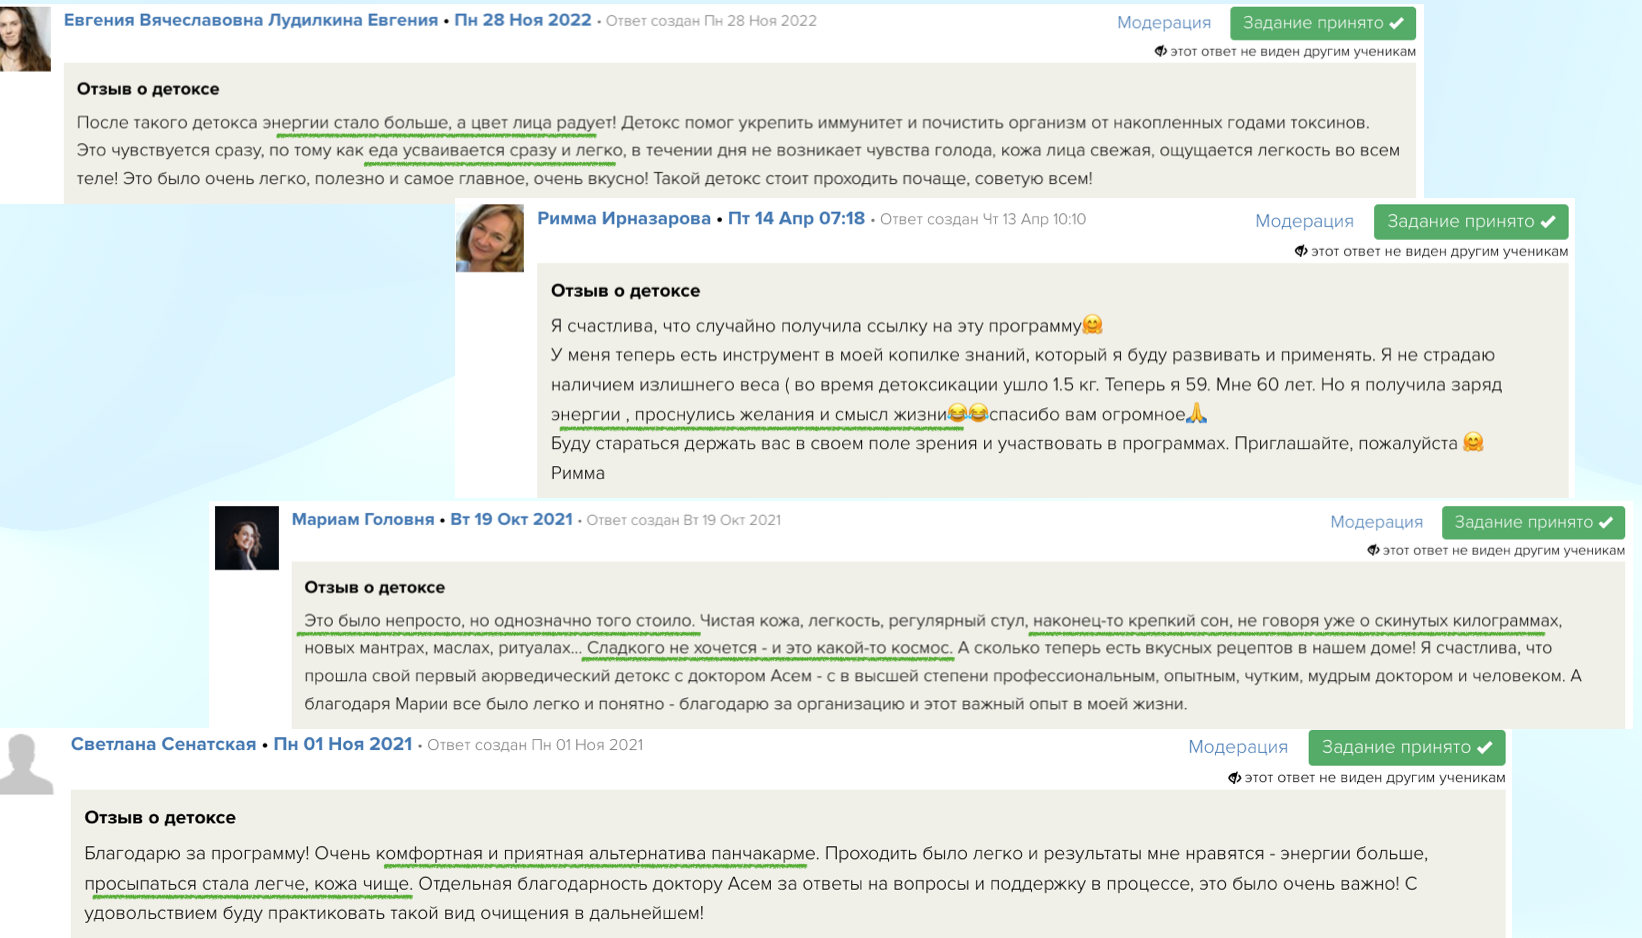Click text 'Ответ создан Чт 13 Апр 10:10'
1642x938 pixels.
(983, 219)
